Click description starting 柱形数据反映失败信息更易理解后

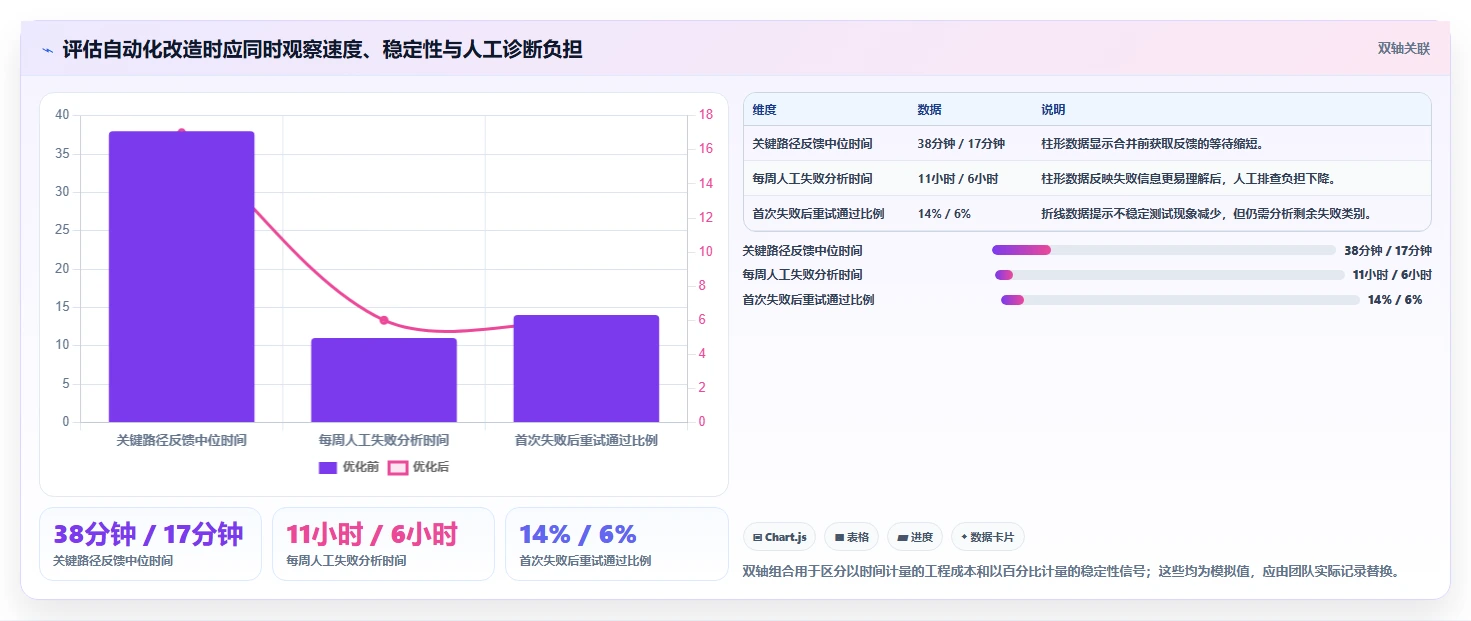[x=1189, y=179]
